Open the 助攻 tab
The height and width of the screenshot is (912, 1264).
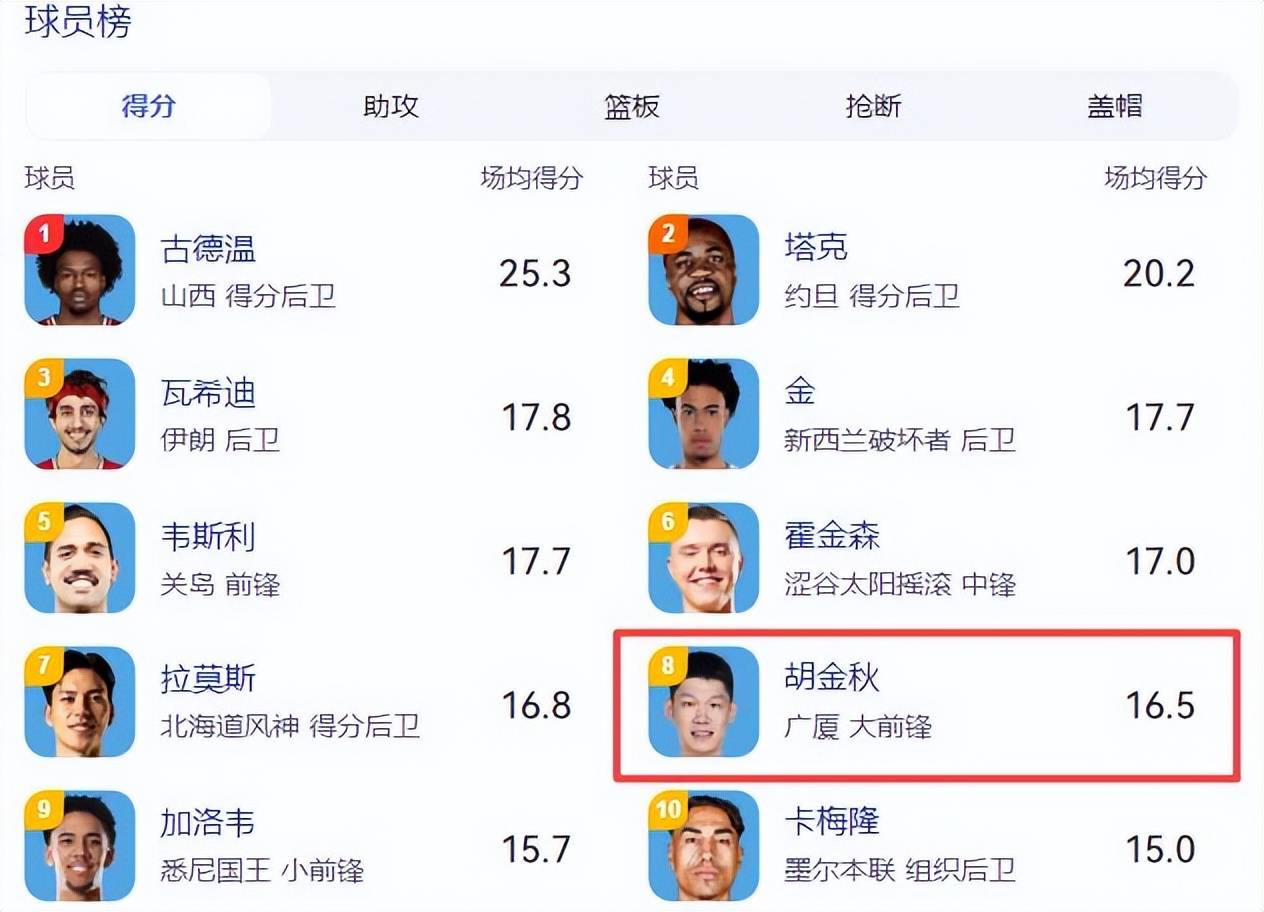390,106
